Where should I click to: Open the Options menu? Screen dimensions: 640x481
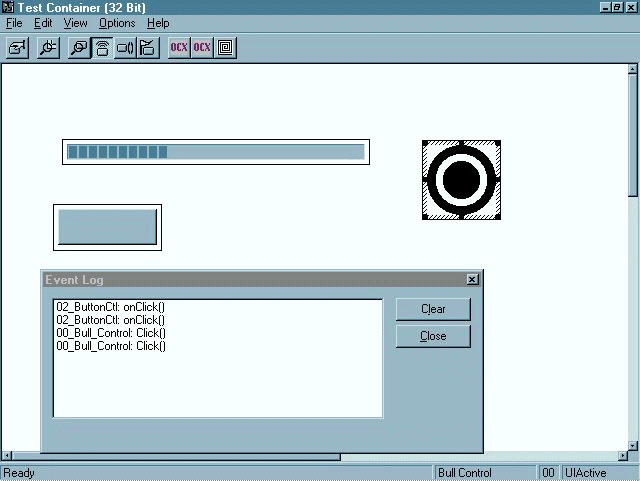[117, 23]
